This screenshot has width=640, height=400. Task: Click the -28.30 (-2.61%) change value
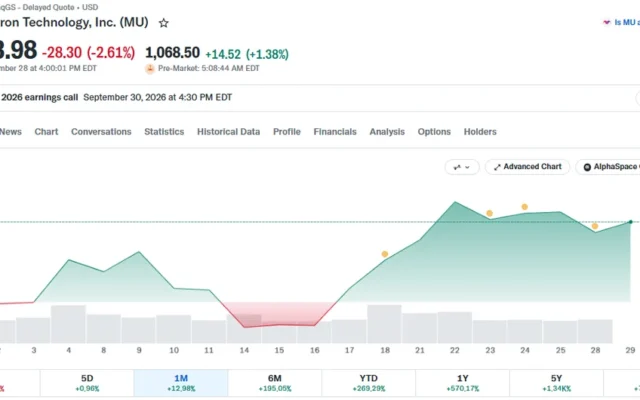(89, 53)
